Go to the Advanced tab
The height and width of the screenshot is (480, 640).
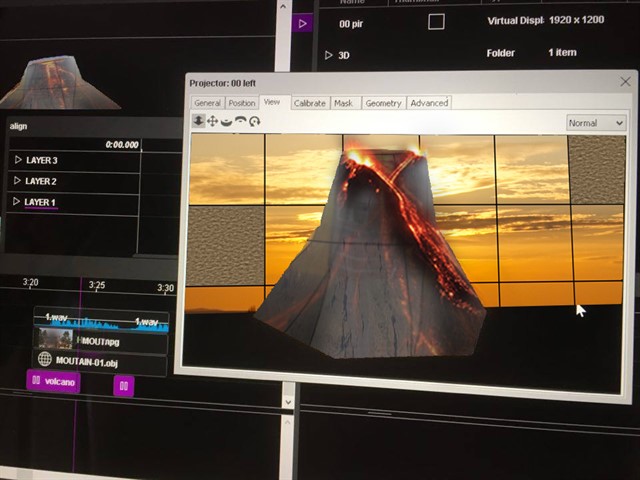[429, 103]
